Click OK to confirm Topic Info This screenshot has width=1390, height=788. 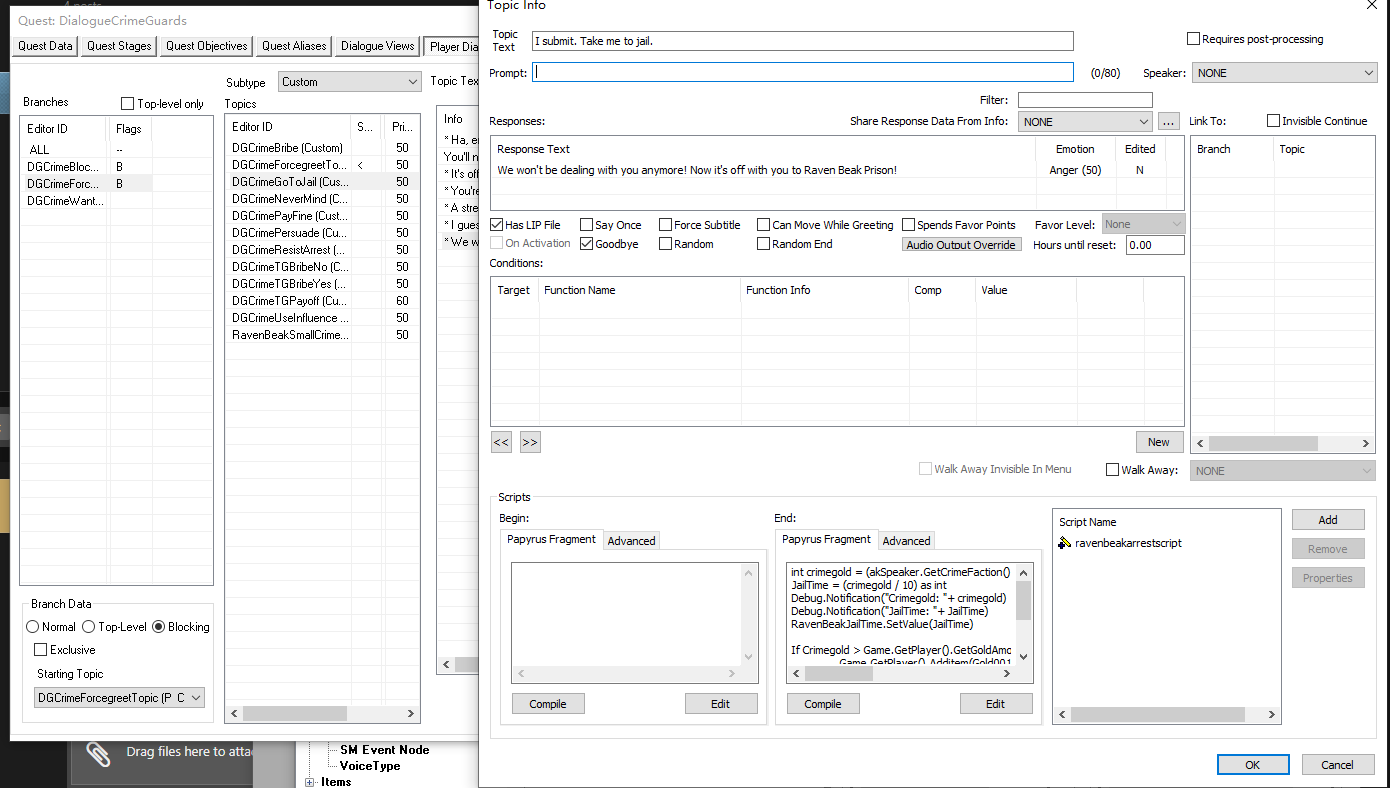(x=1253, y=764)
